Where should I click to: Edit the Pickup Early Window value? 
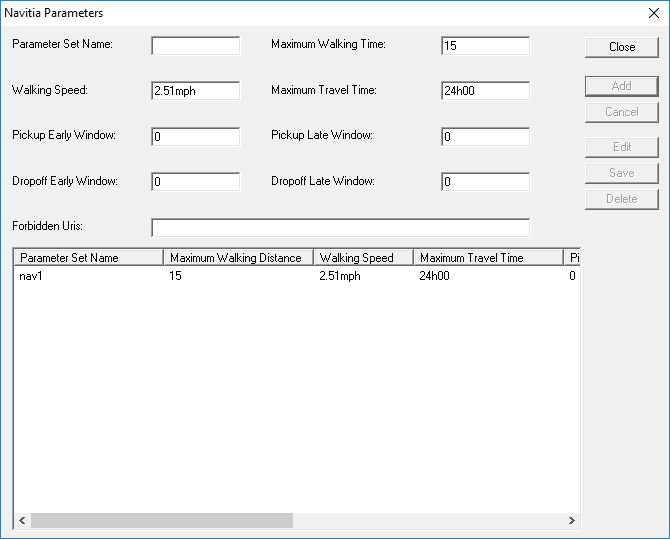pos(195,136)
